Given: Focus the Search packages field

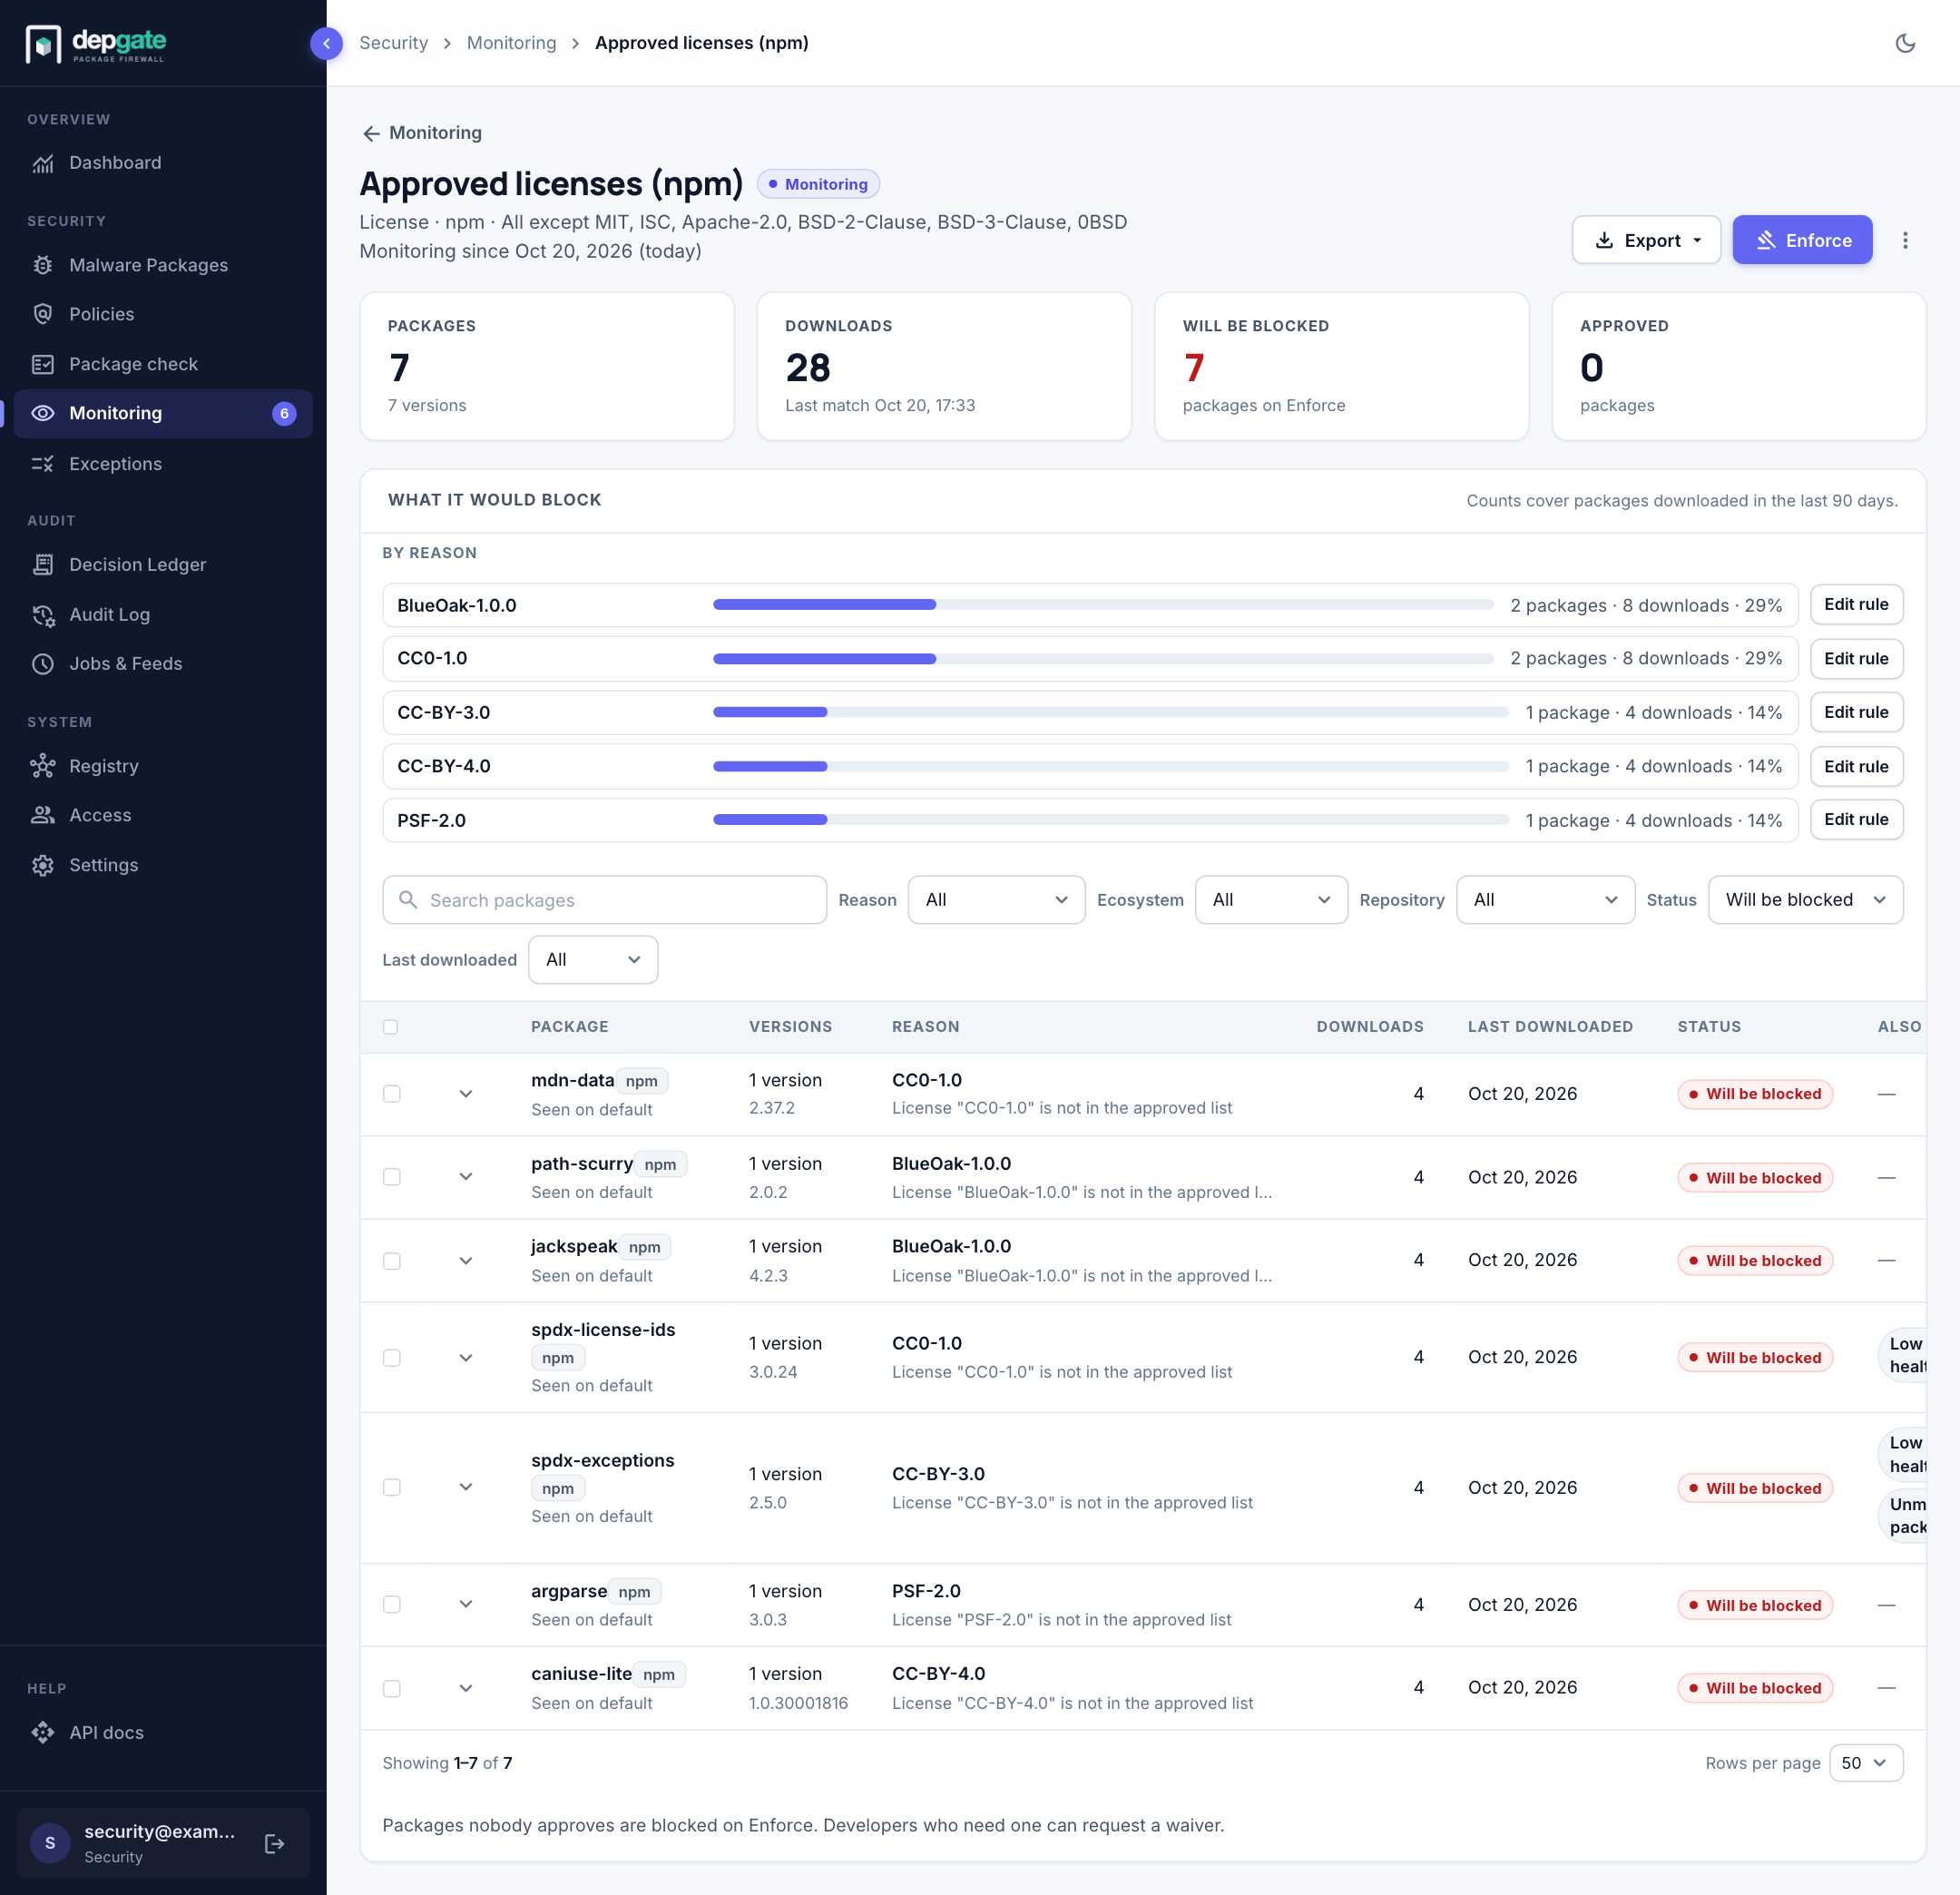Looking at the screenshot, I should [x=604, y=900].
